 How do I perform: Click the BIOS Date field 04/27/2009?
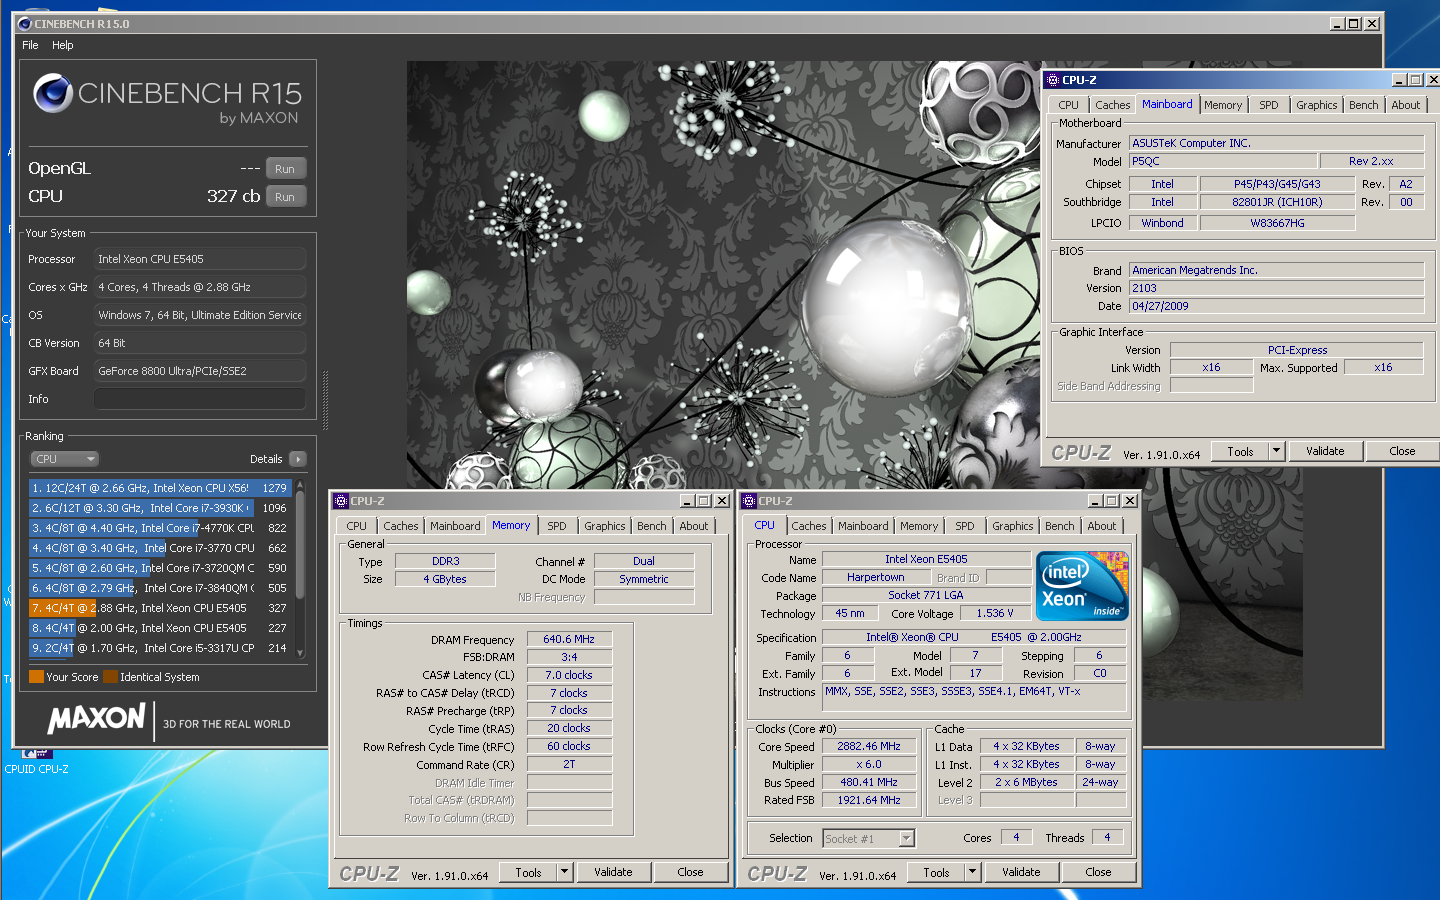(x=1276, y=307)
